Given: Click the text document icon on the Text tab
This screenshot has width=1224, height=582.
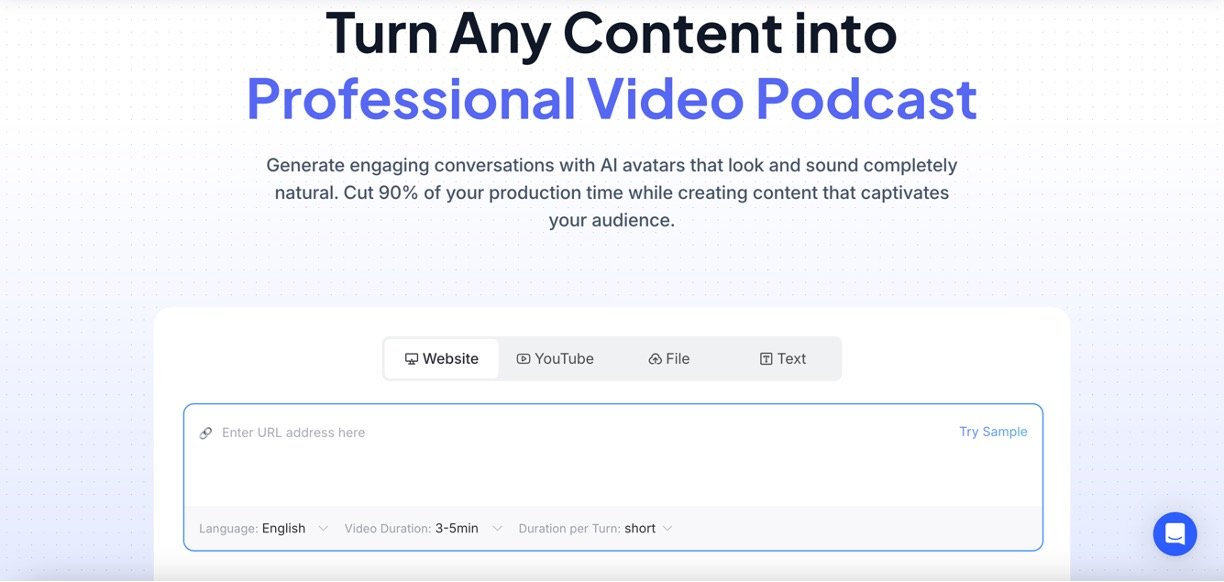Looking at the screenshot, I should pyautogui.click(x=765, y=358).
